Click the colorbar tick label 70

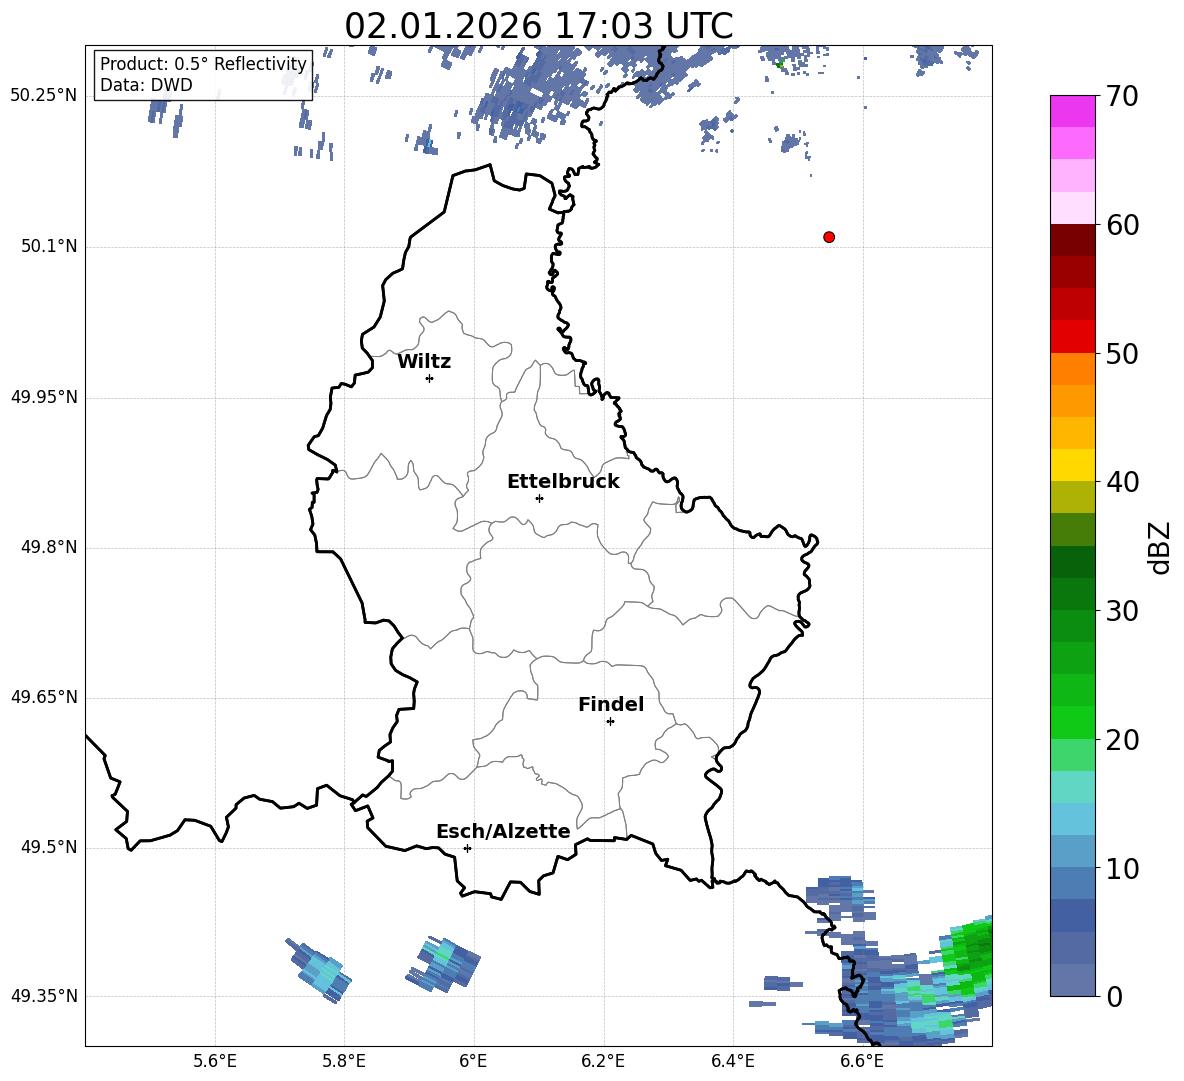(x=1123, y=97)
